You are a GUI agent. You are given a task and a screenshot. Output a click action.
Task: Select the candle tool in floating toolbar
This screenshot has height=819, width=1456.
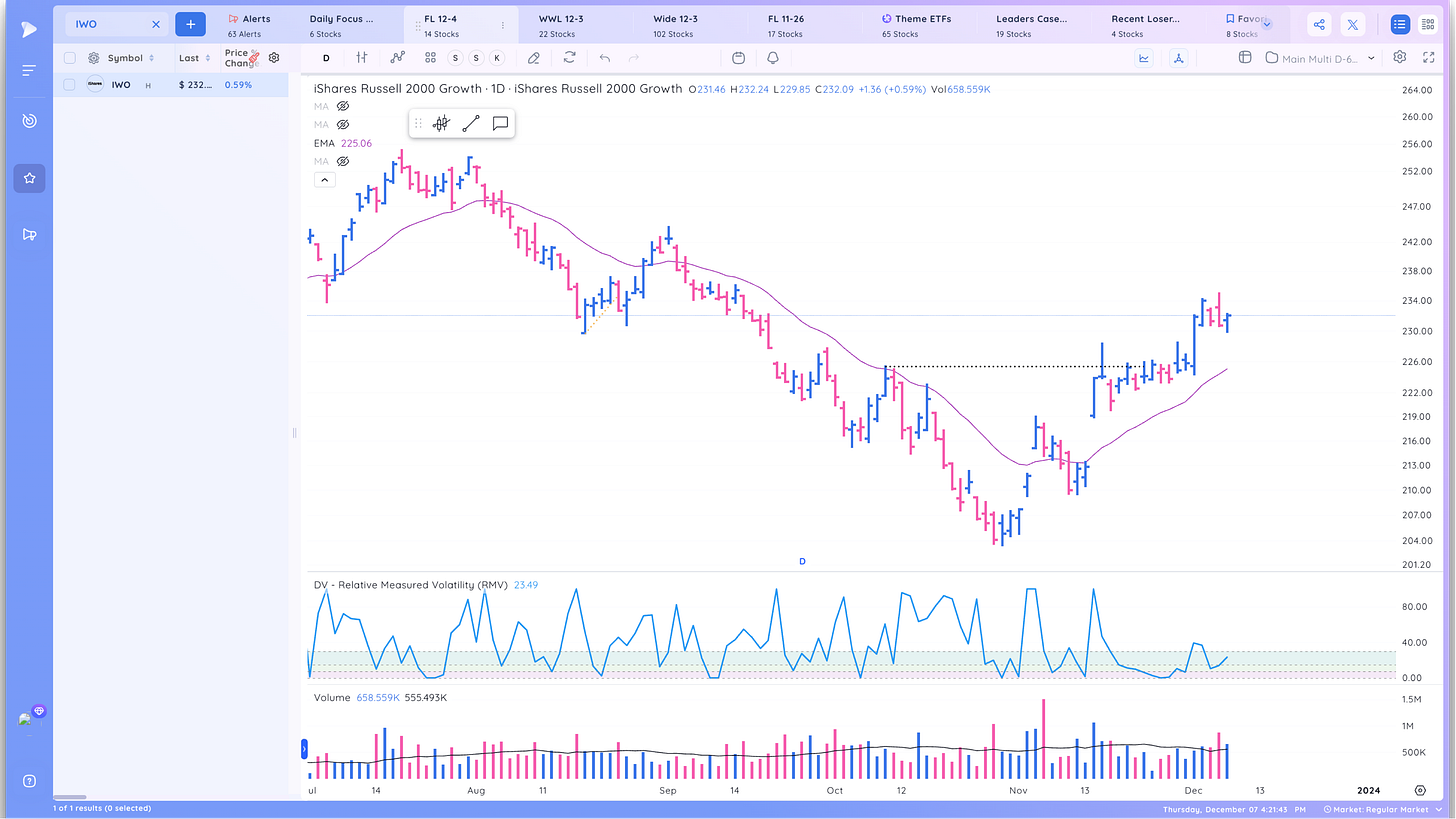click(x=441, y=124)
